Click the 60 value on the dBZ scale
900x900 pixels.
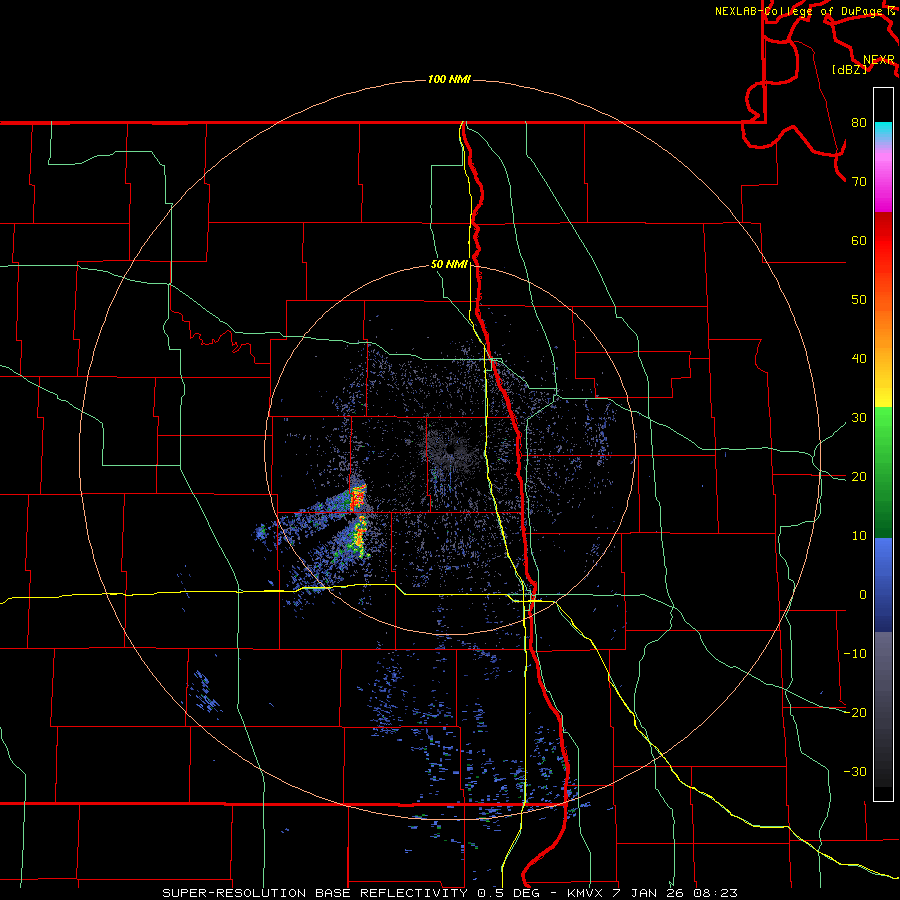pyautogui.click(x=859, y=240)
